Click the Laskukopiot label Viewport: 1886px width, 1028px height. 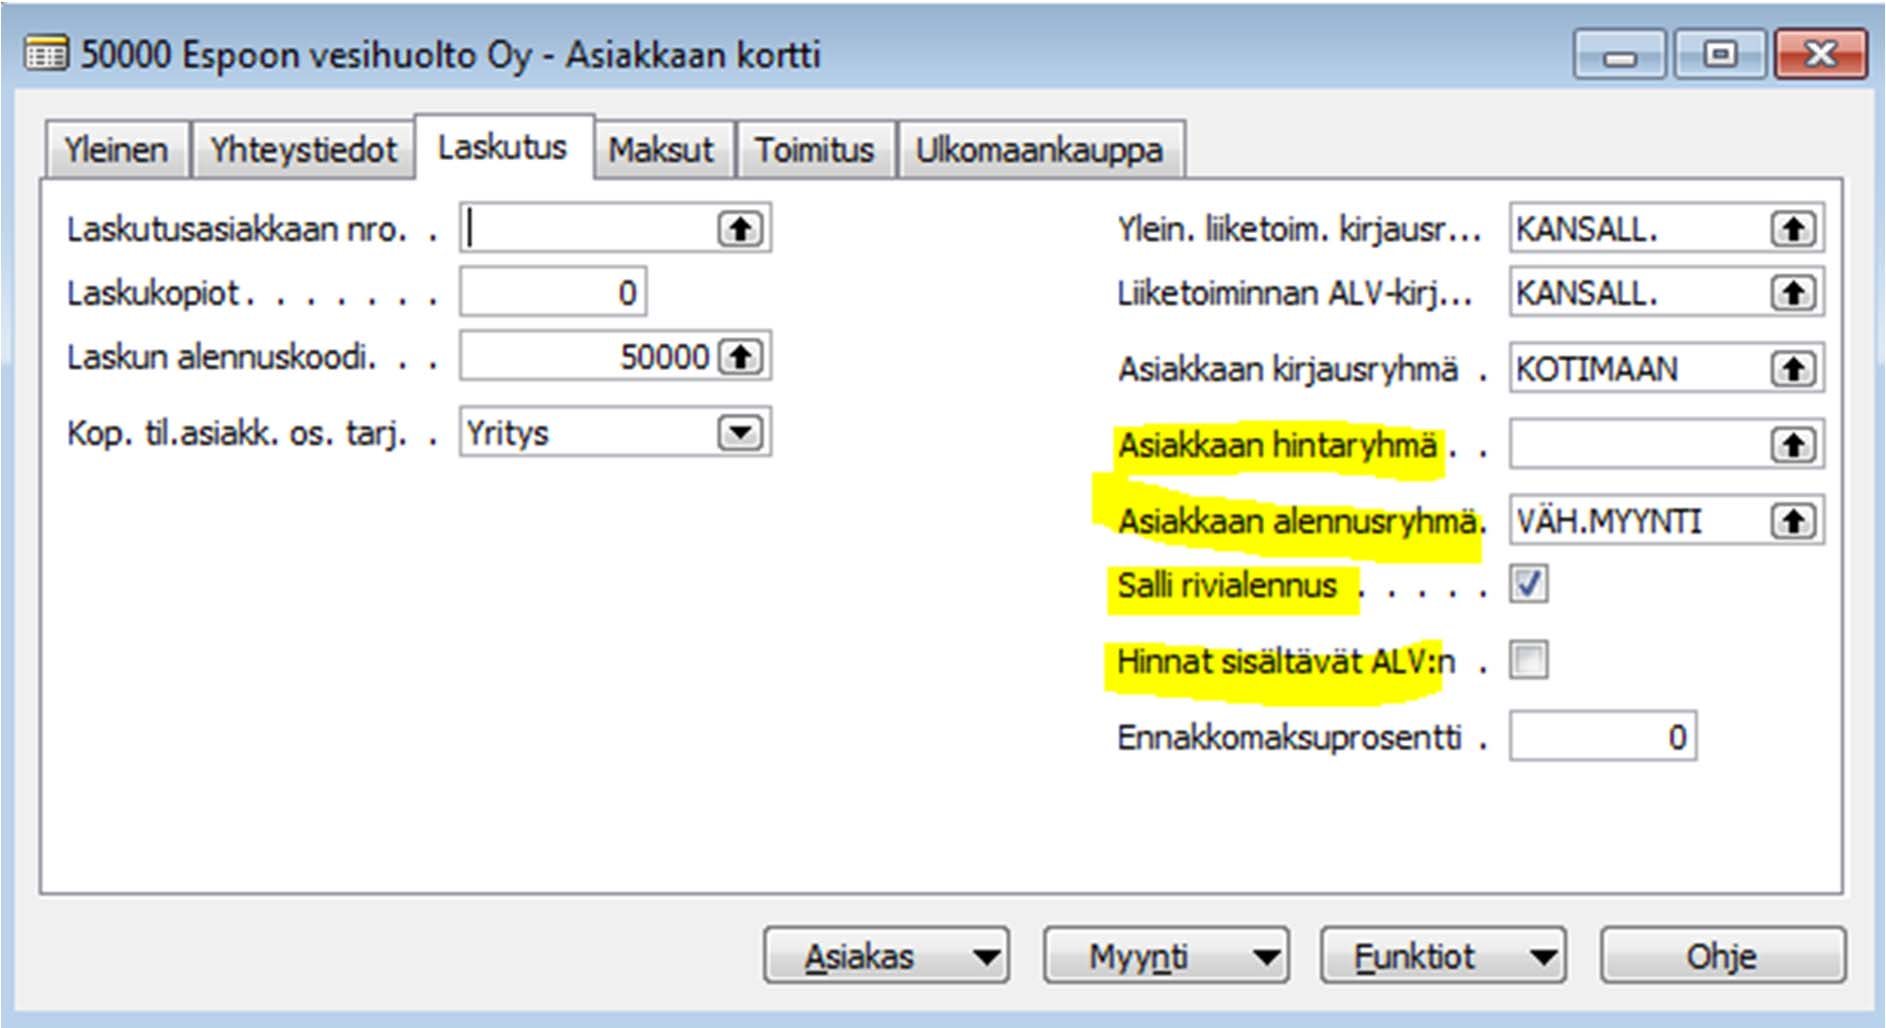tap(153, 293)
